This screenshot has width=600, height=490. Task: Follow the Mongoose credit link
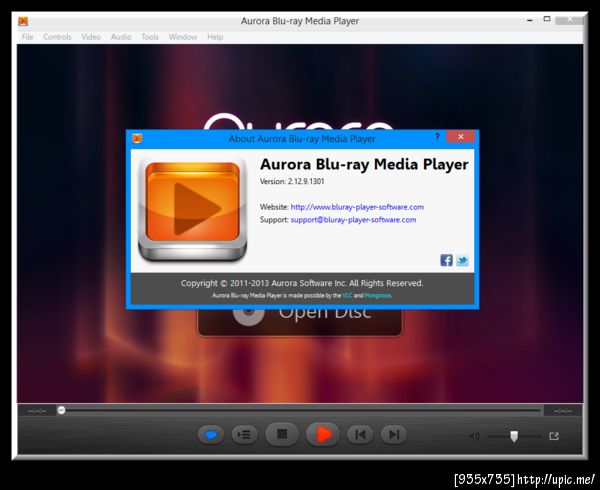point(378,295)
